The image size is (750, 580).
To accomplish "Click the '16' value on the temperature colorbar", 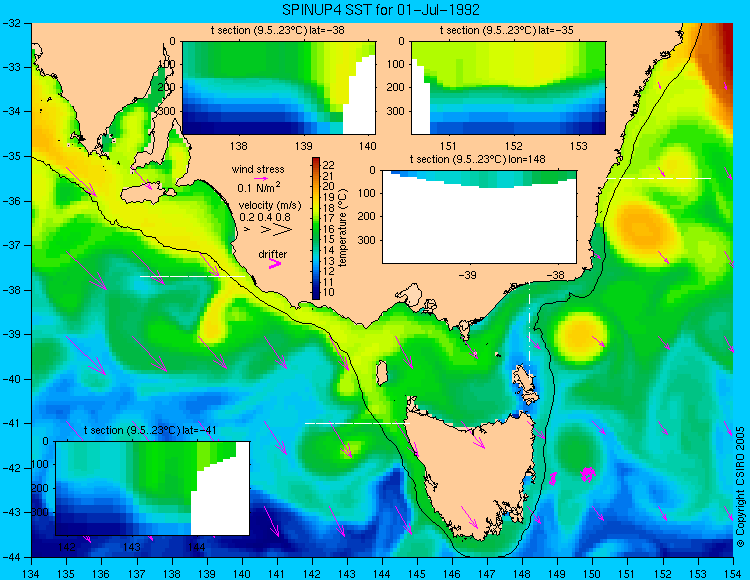I will tap(328, 229).
